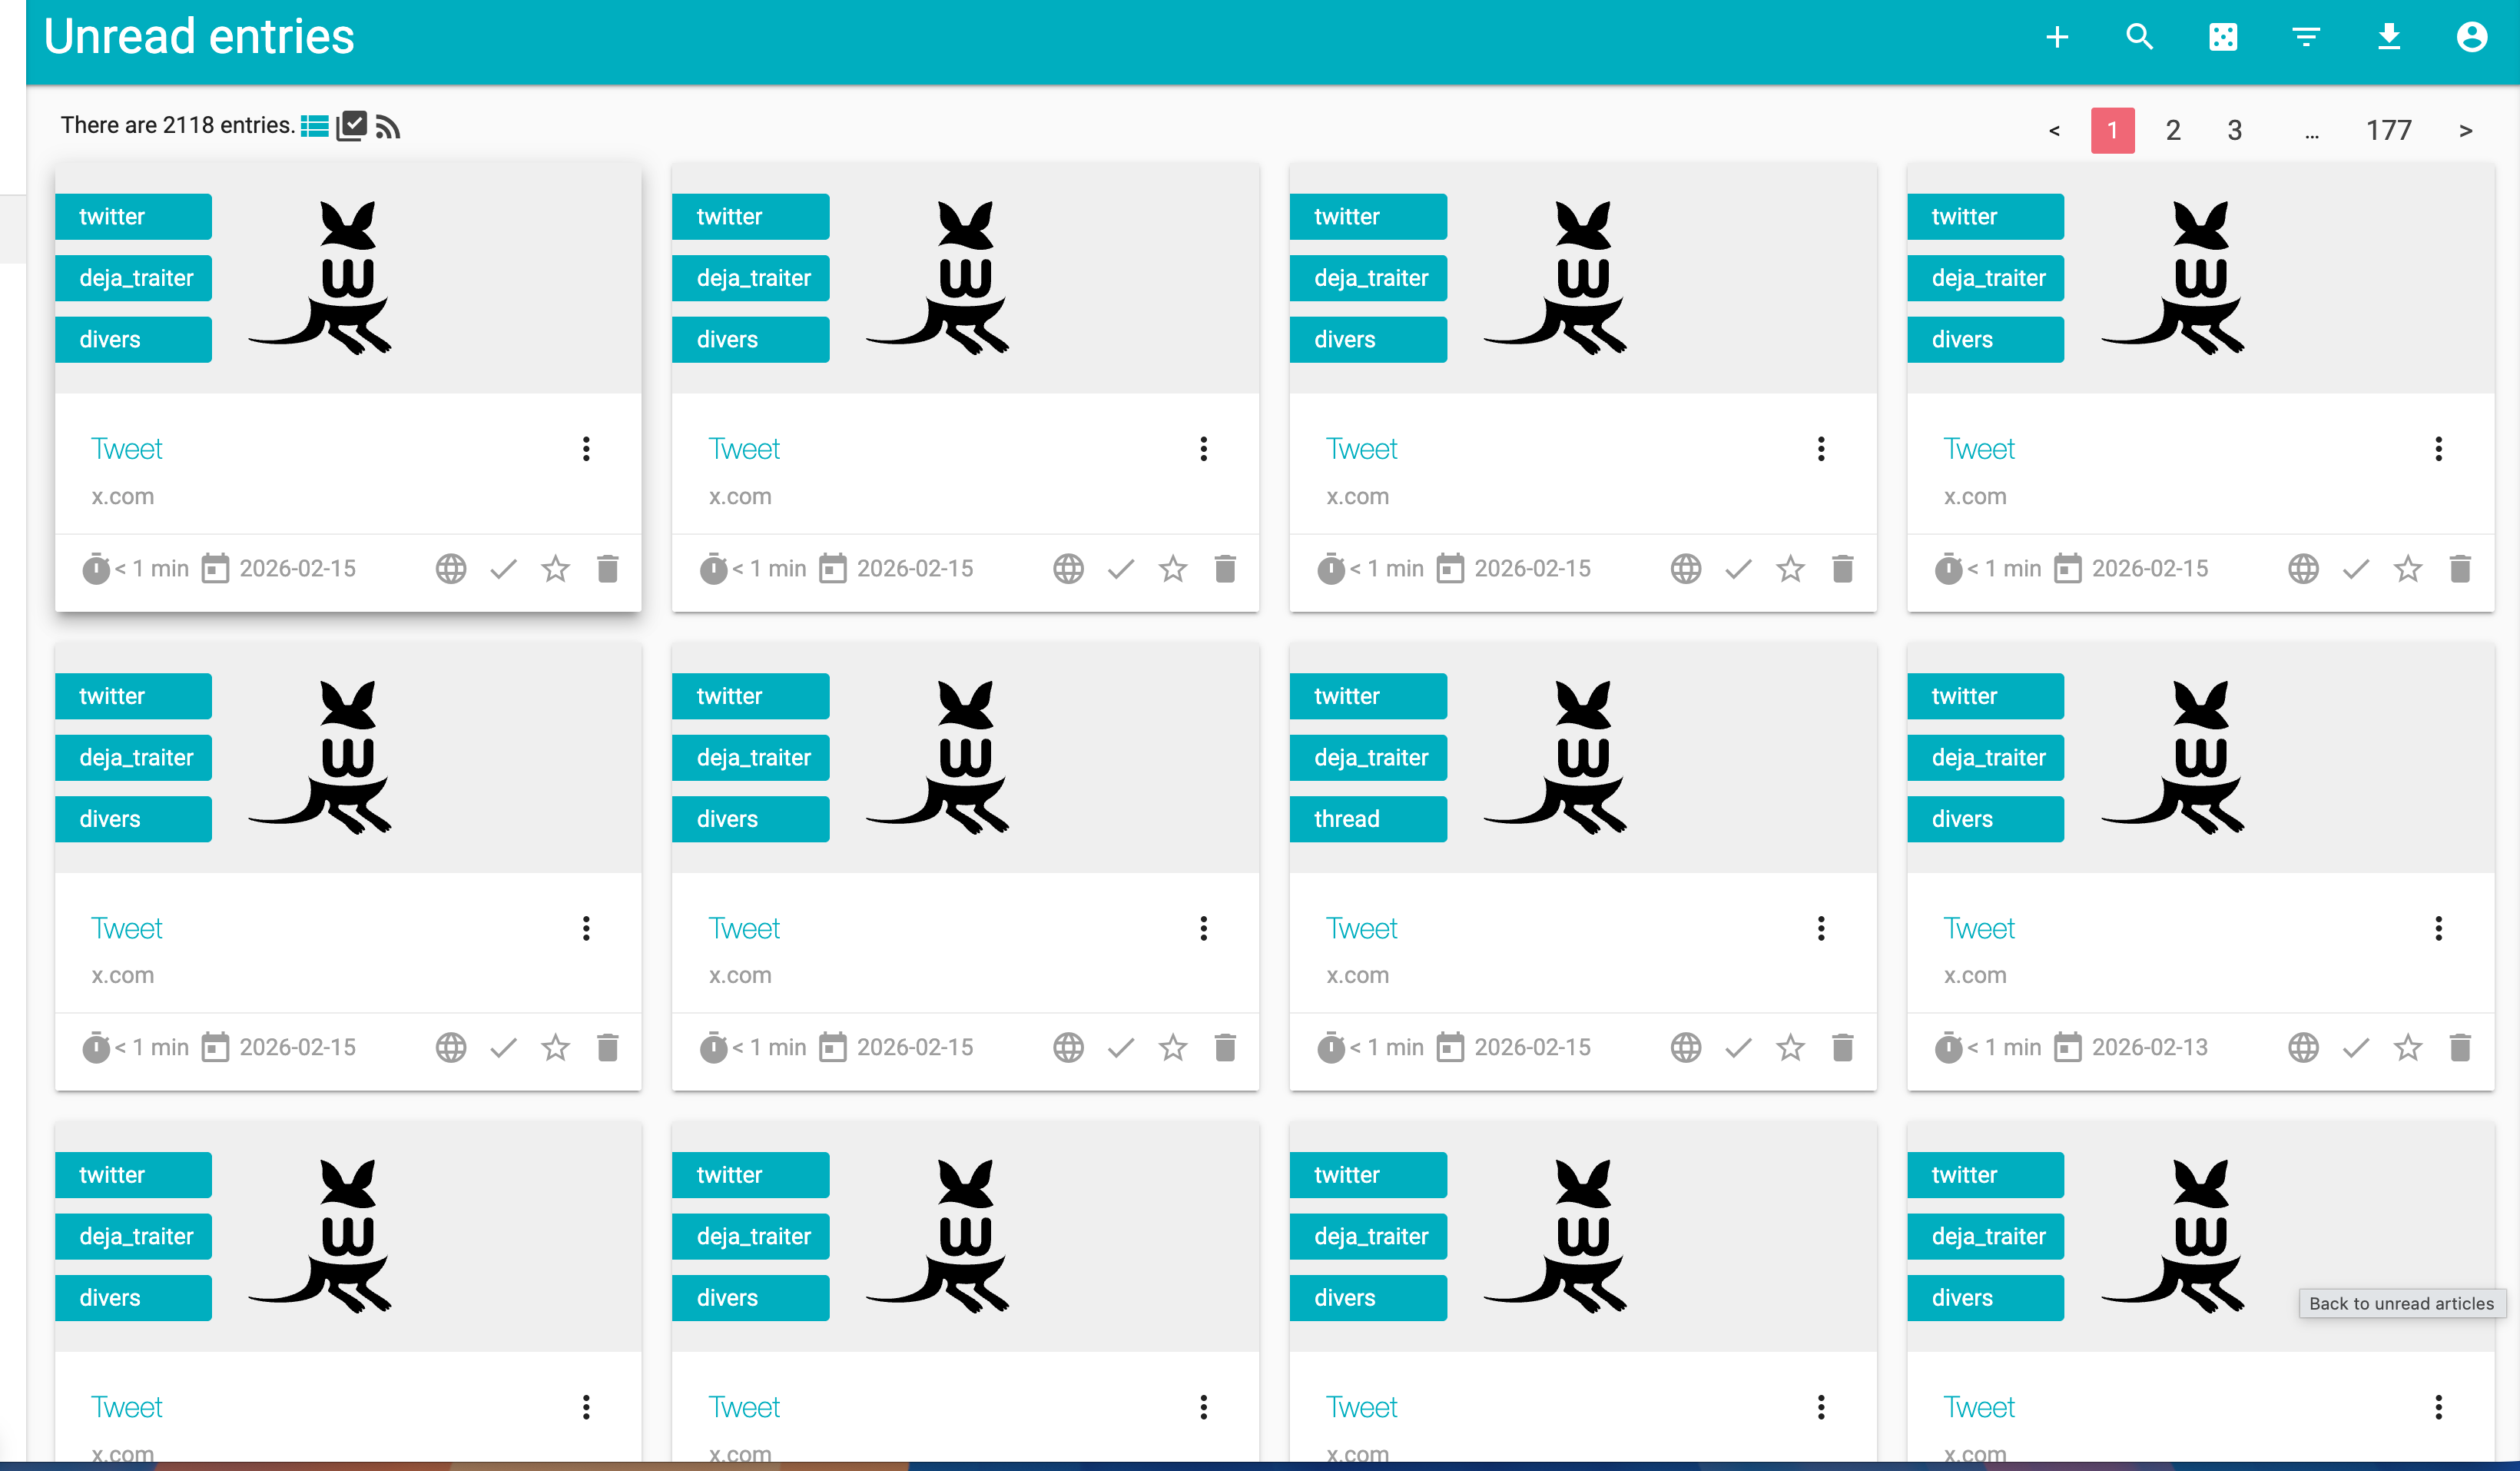The height and width of the screenshot is (1471, 2520).
Task: Delete top row fourth card with trash icon
Action: coord(2459,569)
